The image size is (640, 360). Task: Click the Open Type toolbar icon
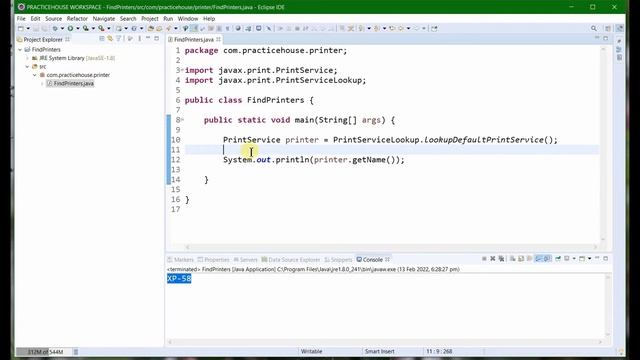[151, 28]
